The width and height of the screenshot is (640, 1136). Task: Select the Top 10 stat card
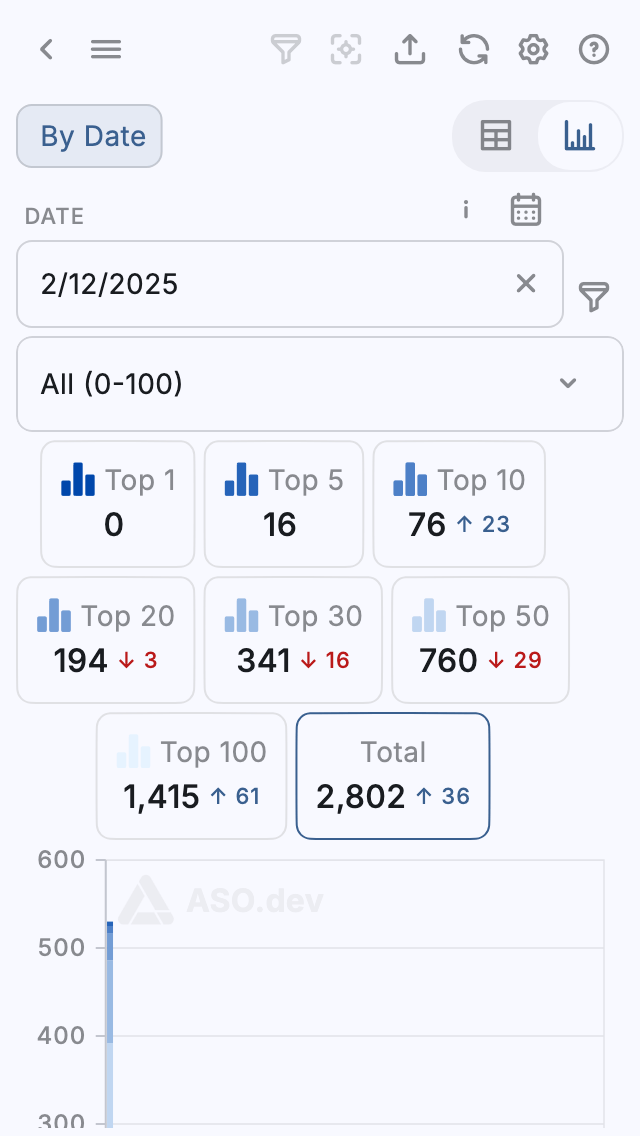pos(459,504)
